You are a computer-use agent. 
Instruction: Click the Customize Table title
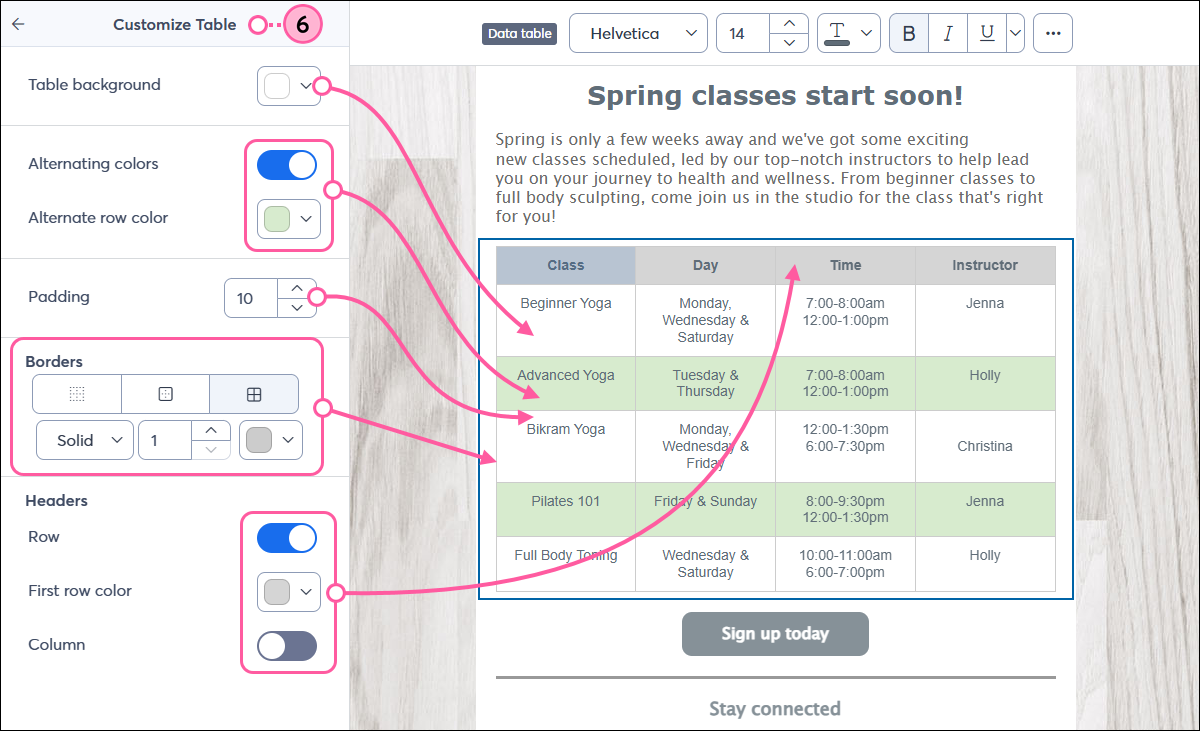point(175,25)
